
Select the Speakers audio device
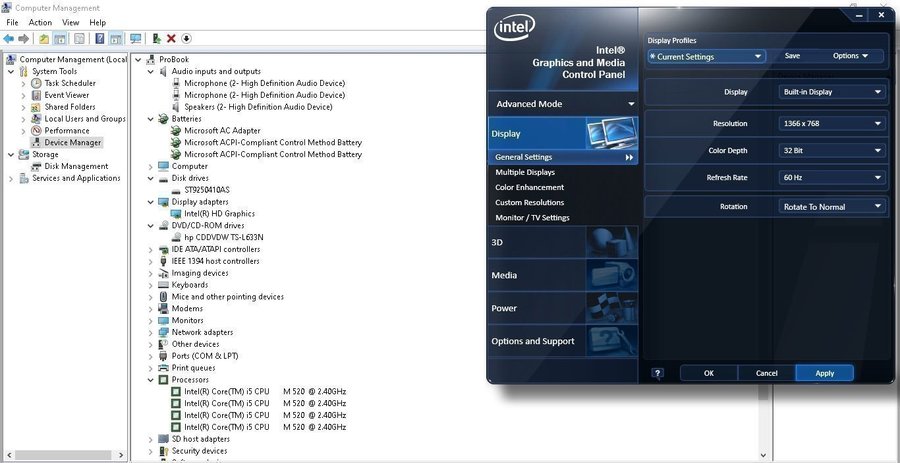pos(258,107)
